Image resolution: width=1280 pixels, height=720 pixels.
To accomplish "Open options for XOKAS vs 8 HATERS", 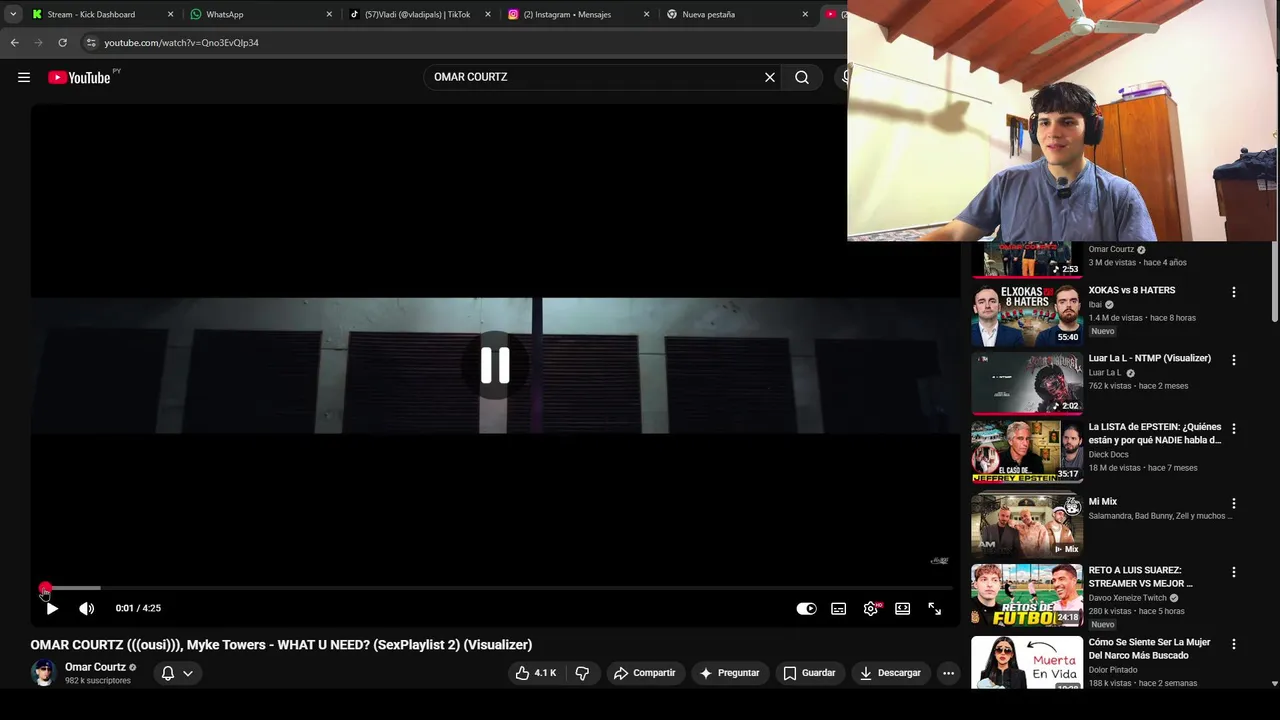I will [1233, 292].
